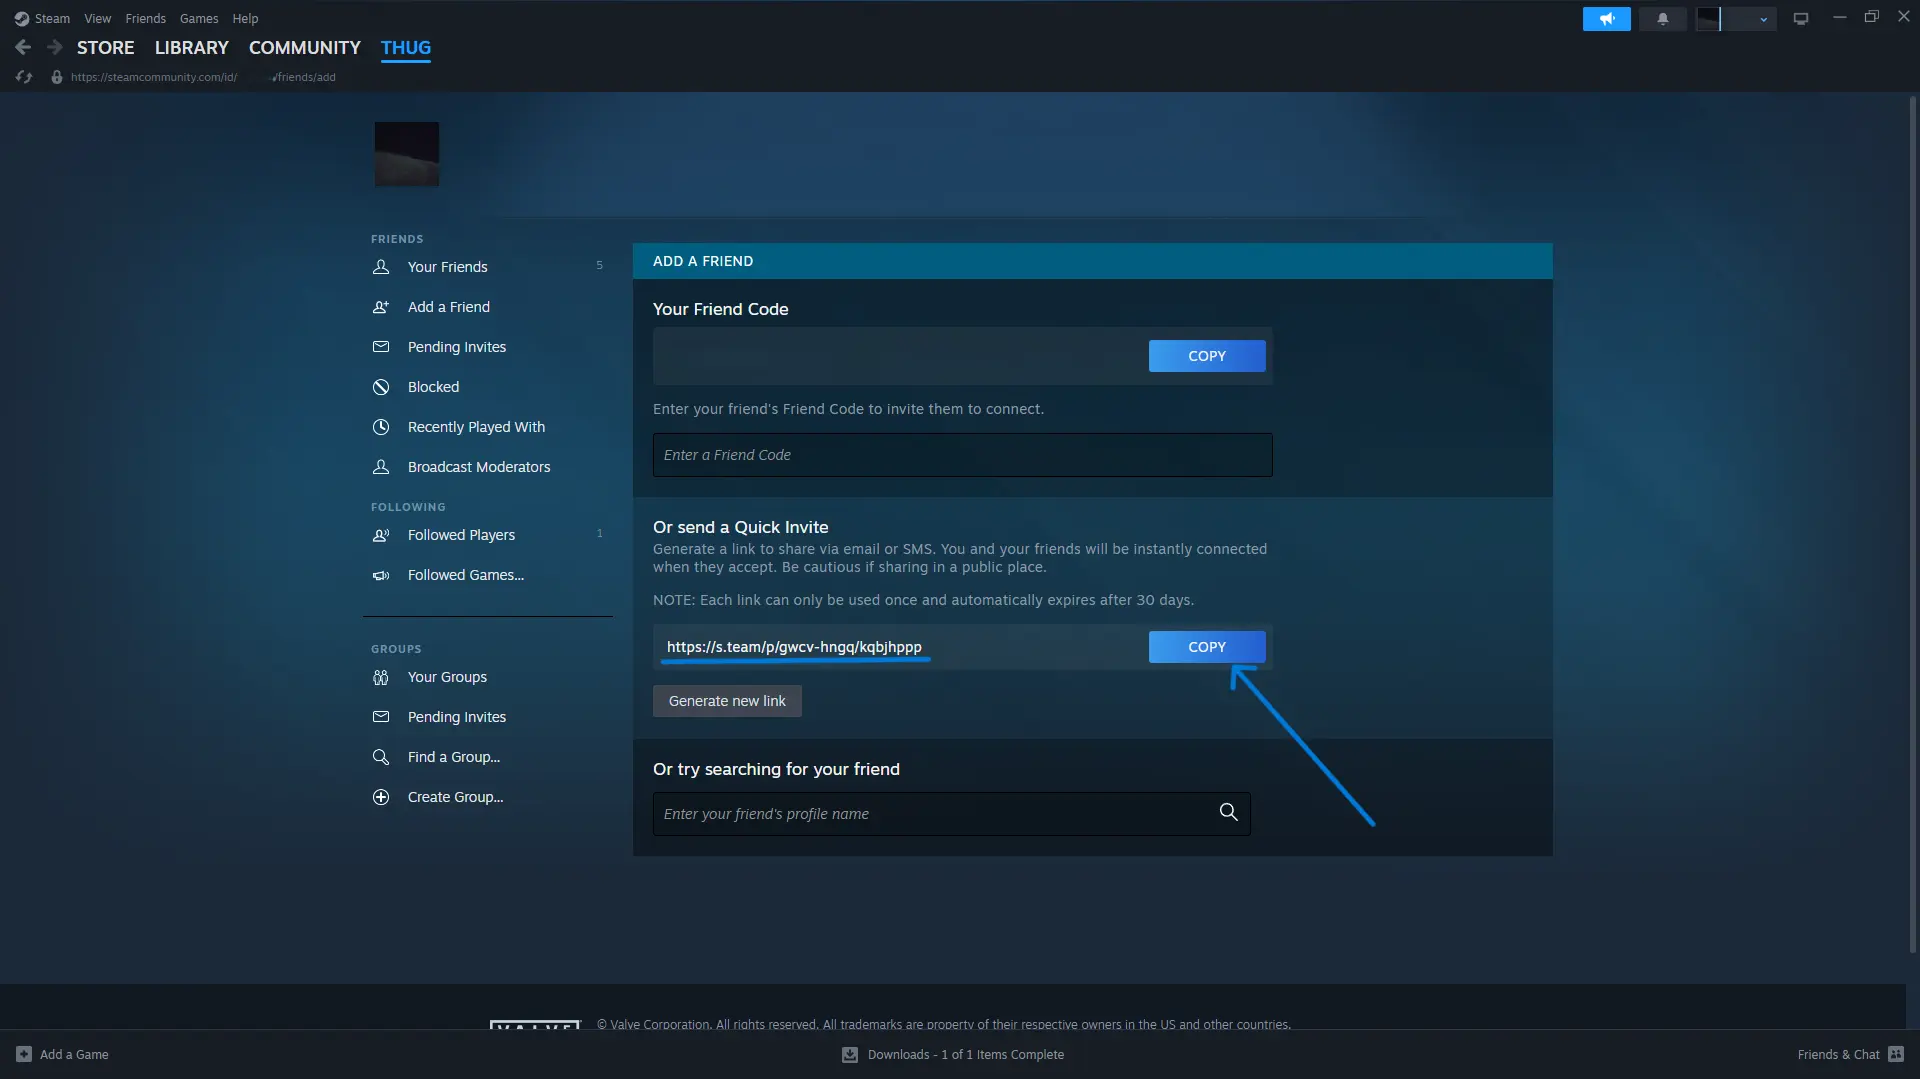
Task: Open the Help menu
Action: (x=245, y=19)
